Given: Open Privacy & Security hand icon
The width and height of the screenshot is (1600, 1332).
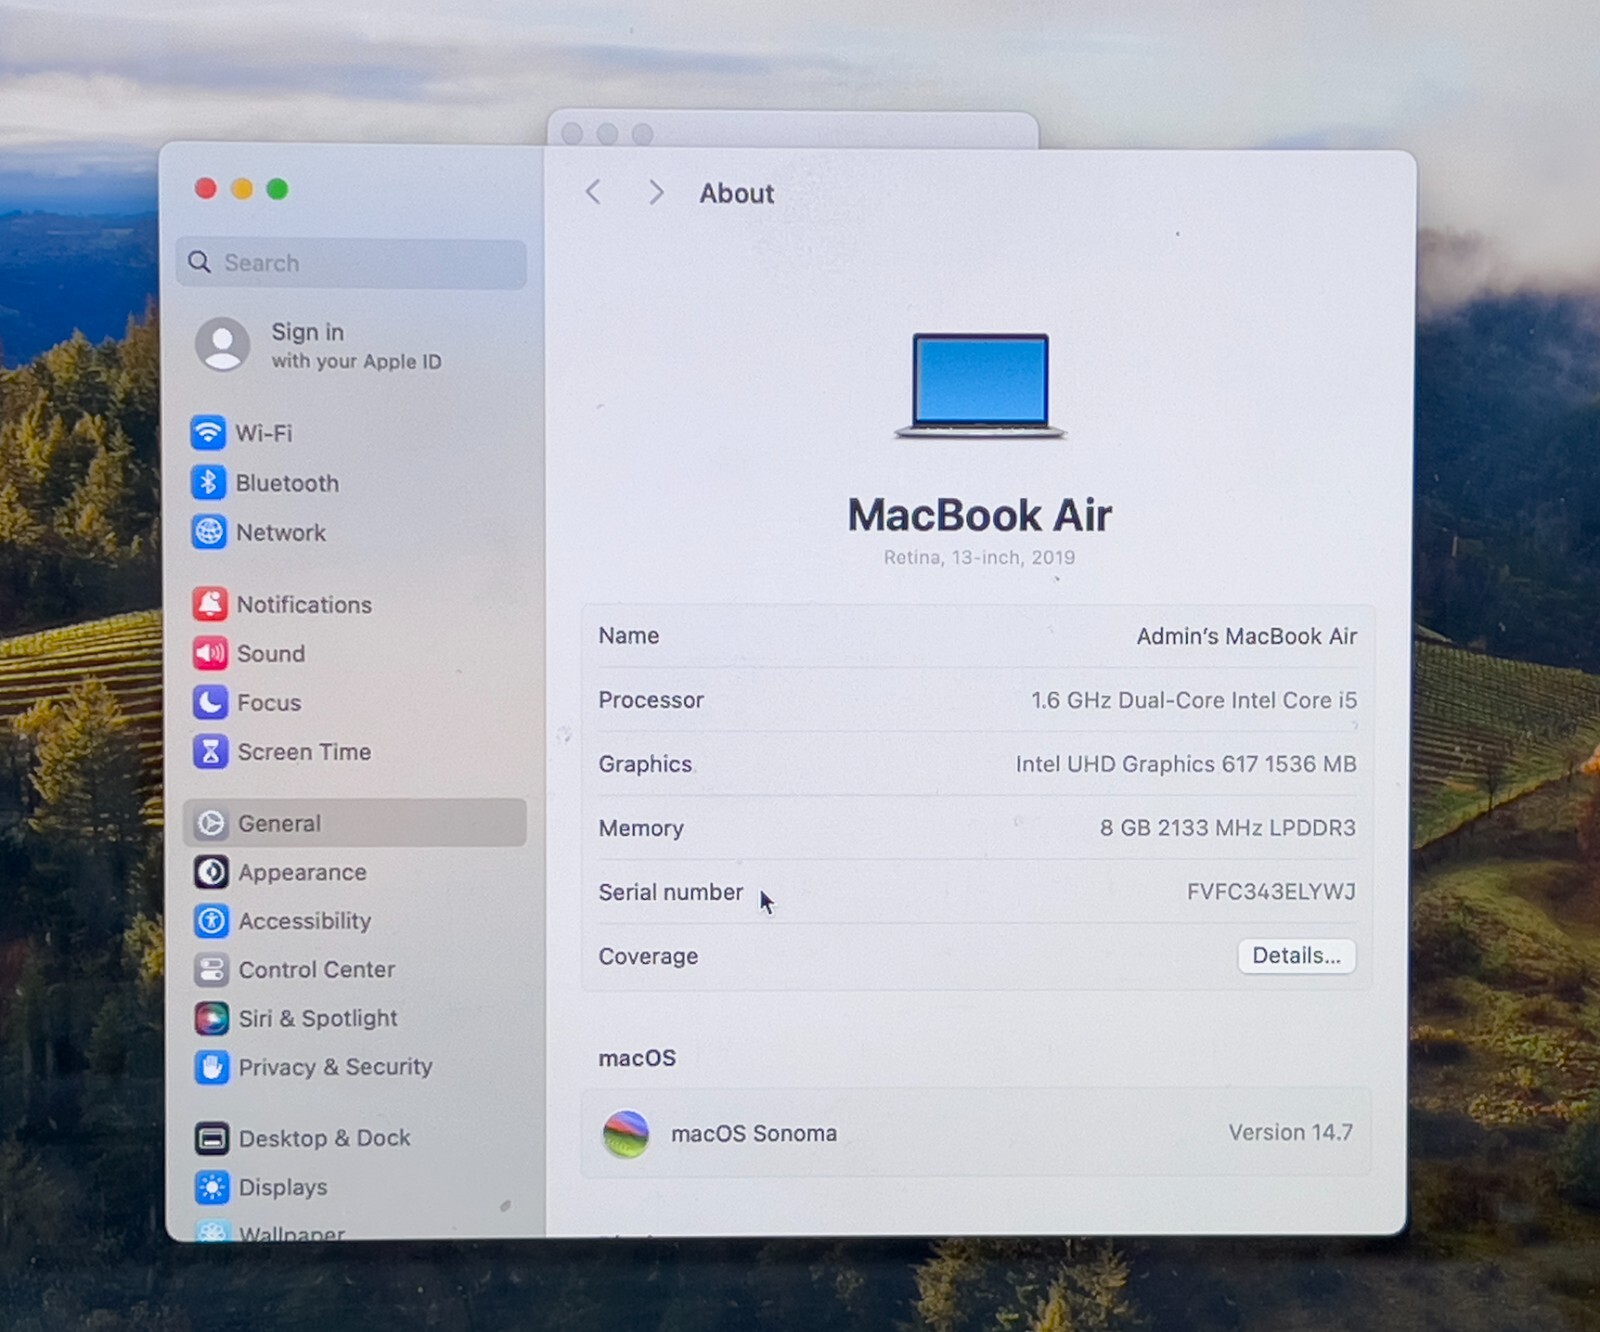Looking at the screenshot, I should pyautogui.click(x=211, y=1067).
